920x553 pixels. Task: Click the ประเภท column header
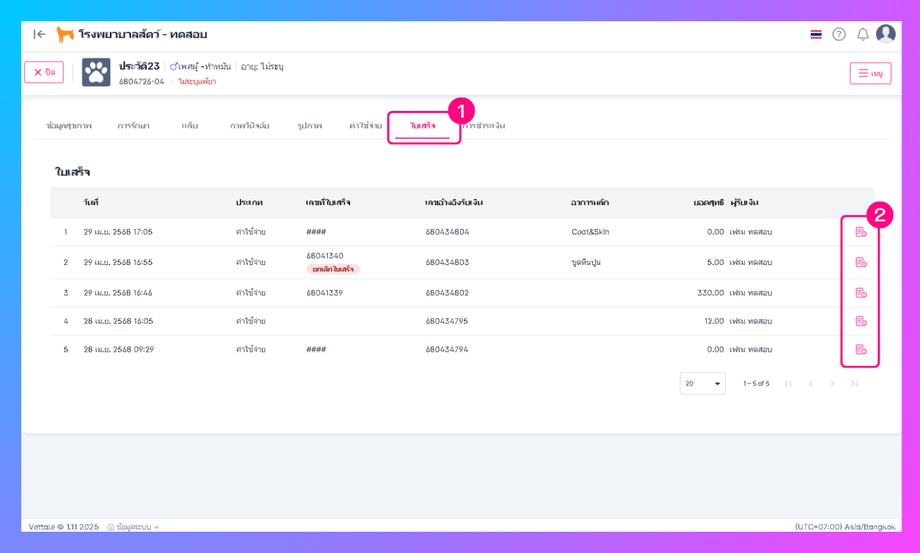coord(249,202)
